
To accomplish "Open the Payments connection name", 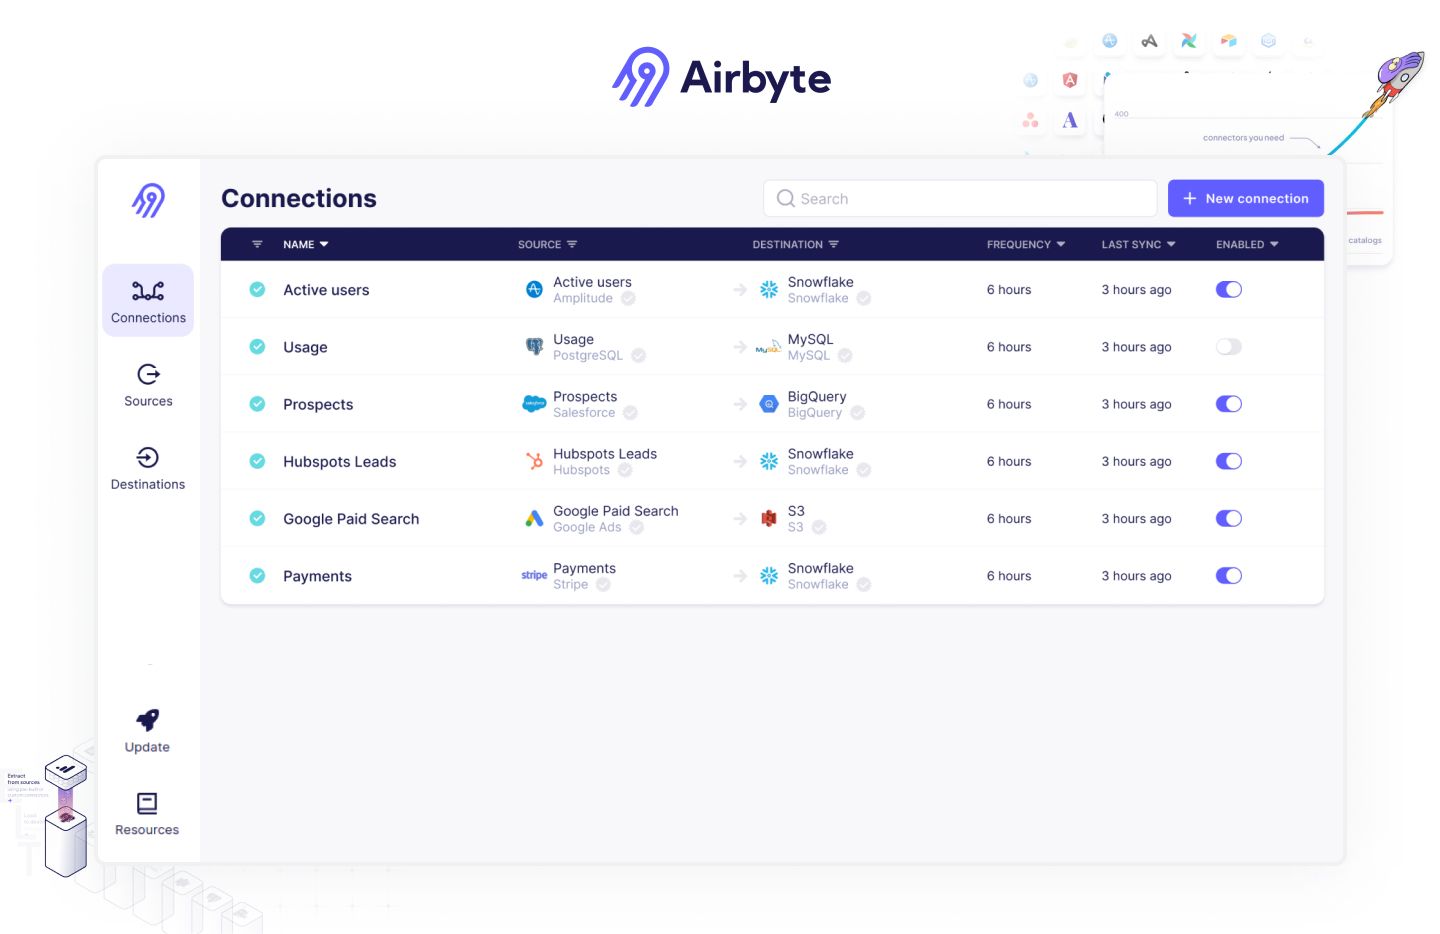I will [x=317, y=576].
